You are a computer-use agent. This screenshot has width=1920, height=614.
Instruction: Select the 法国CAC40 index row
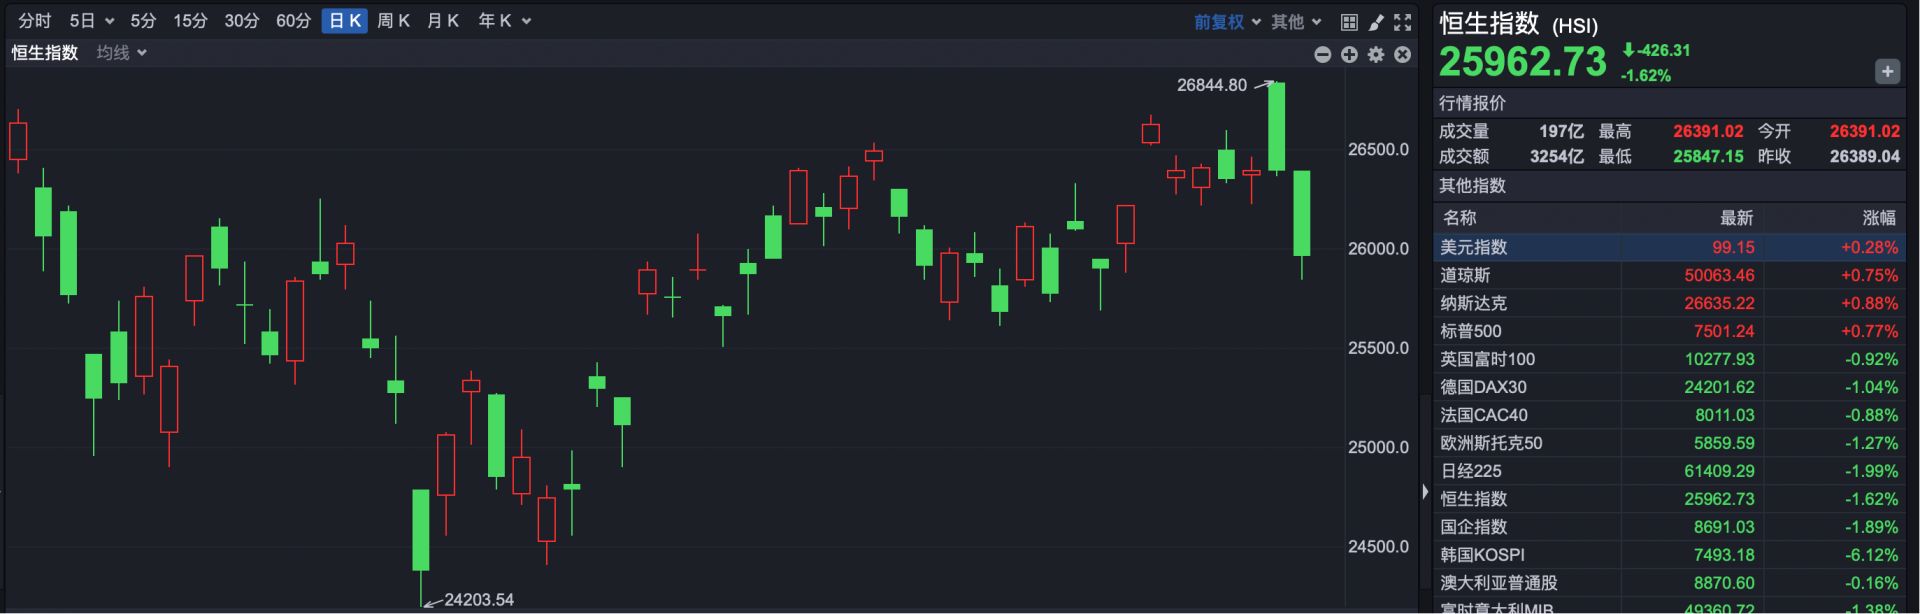(1669, 415)
